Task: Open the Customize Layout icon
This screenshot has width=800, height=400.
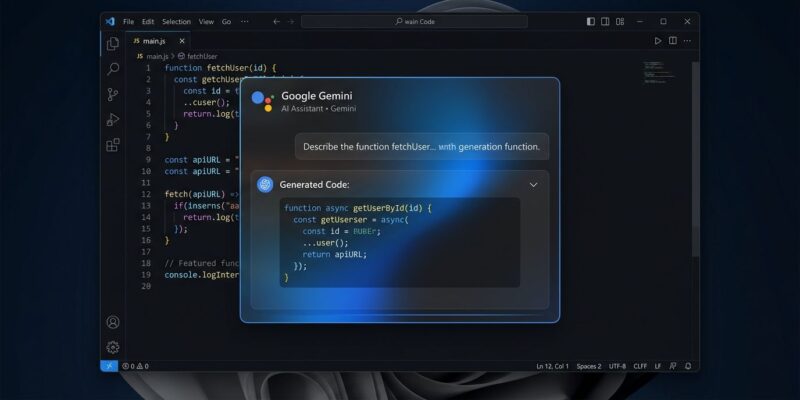Action: 620,21
